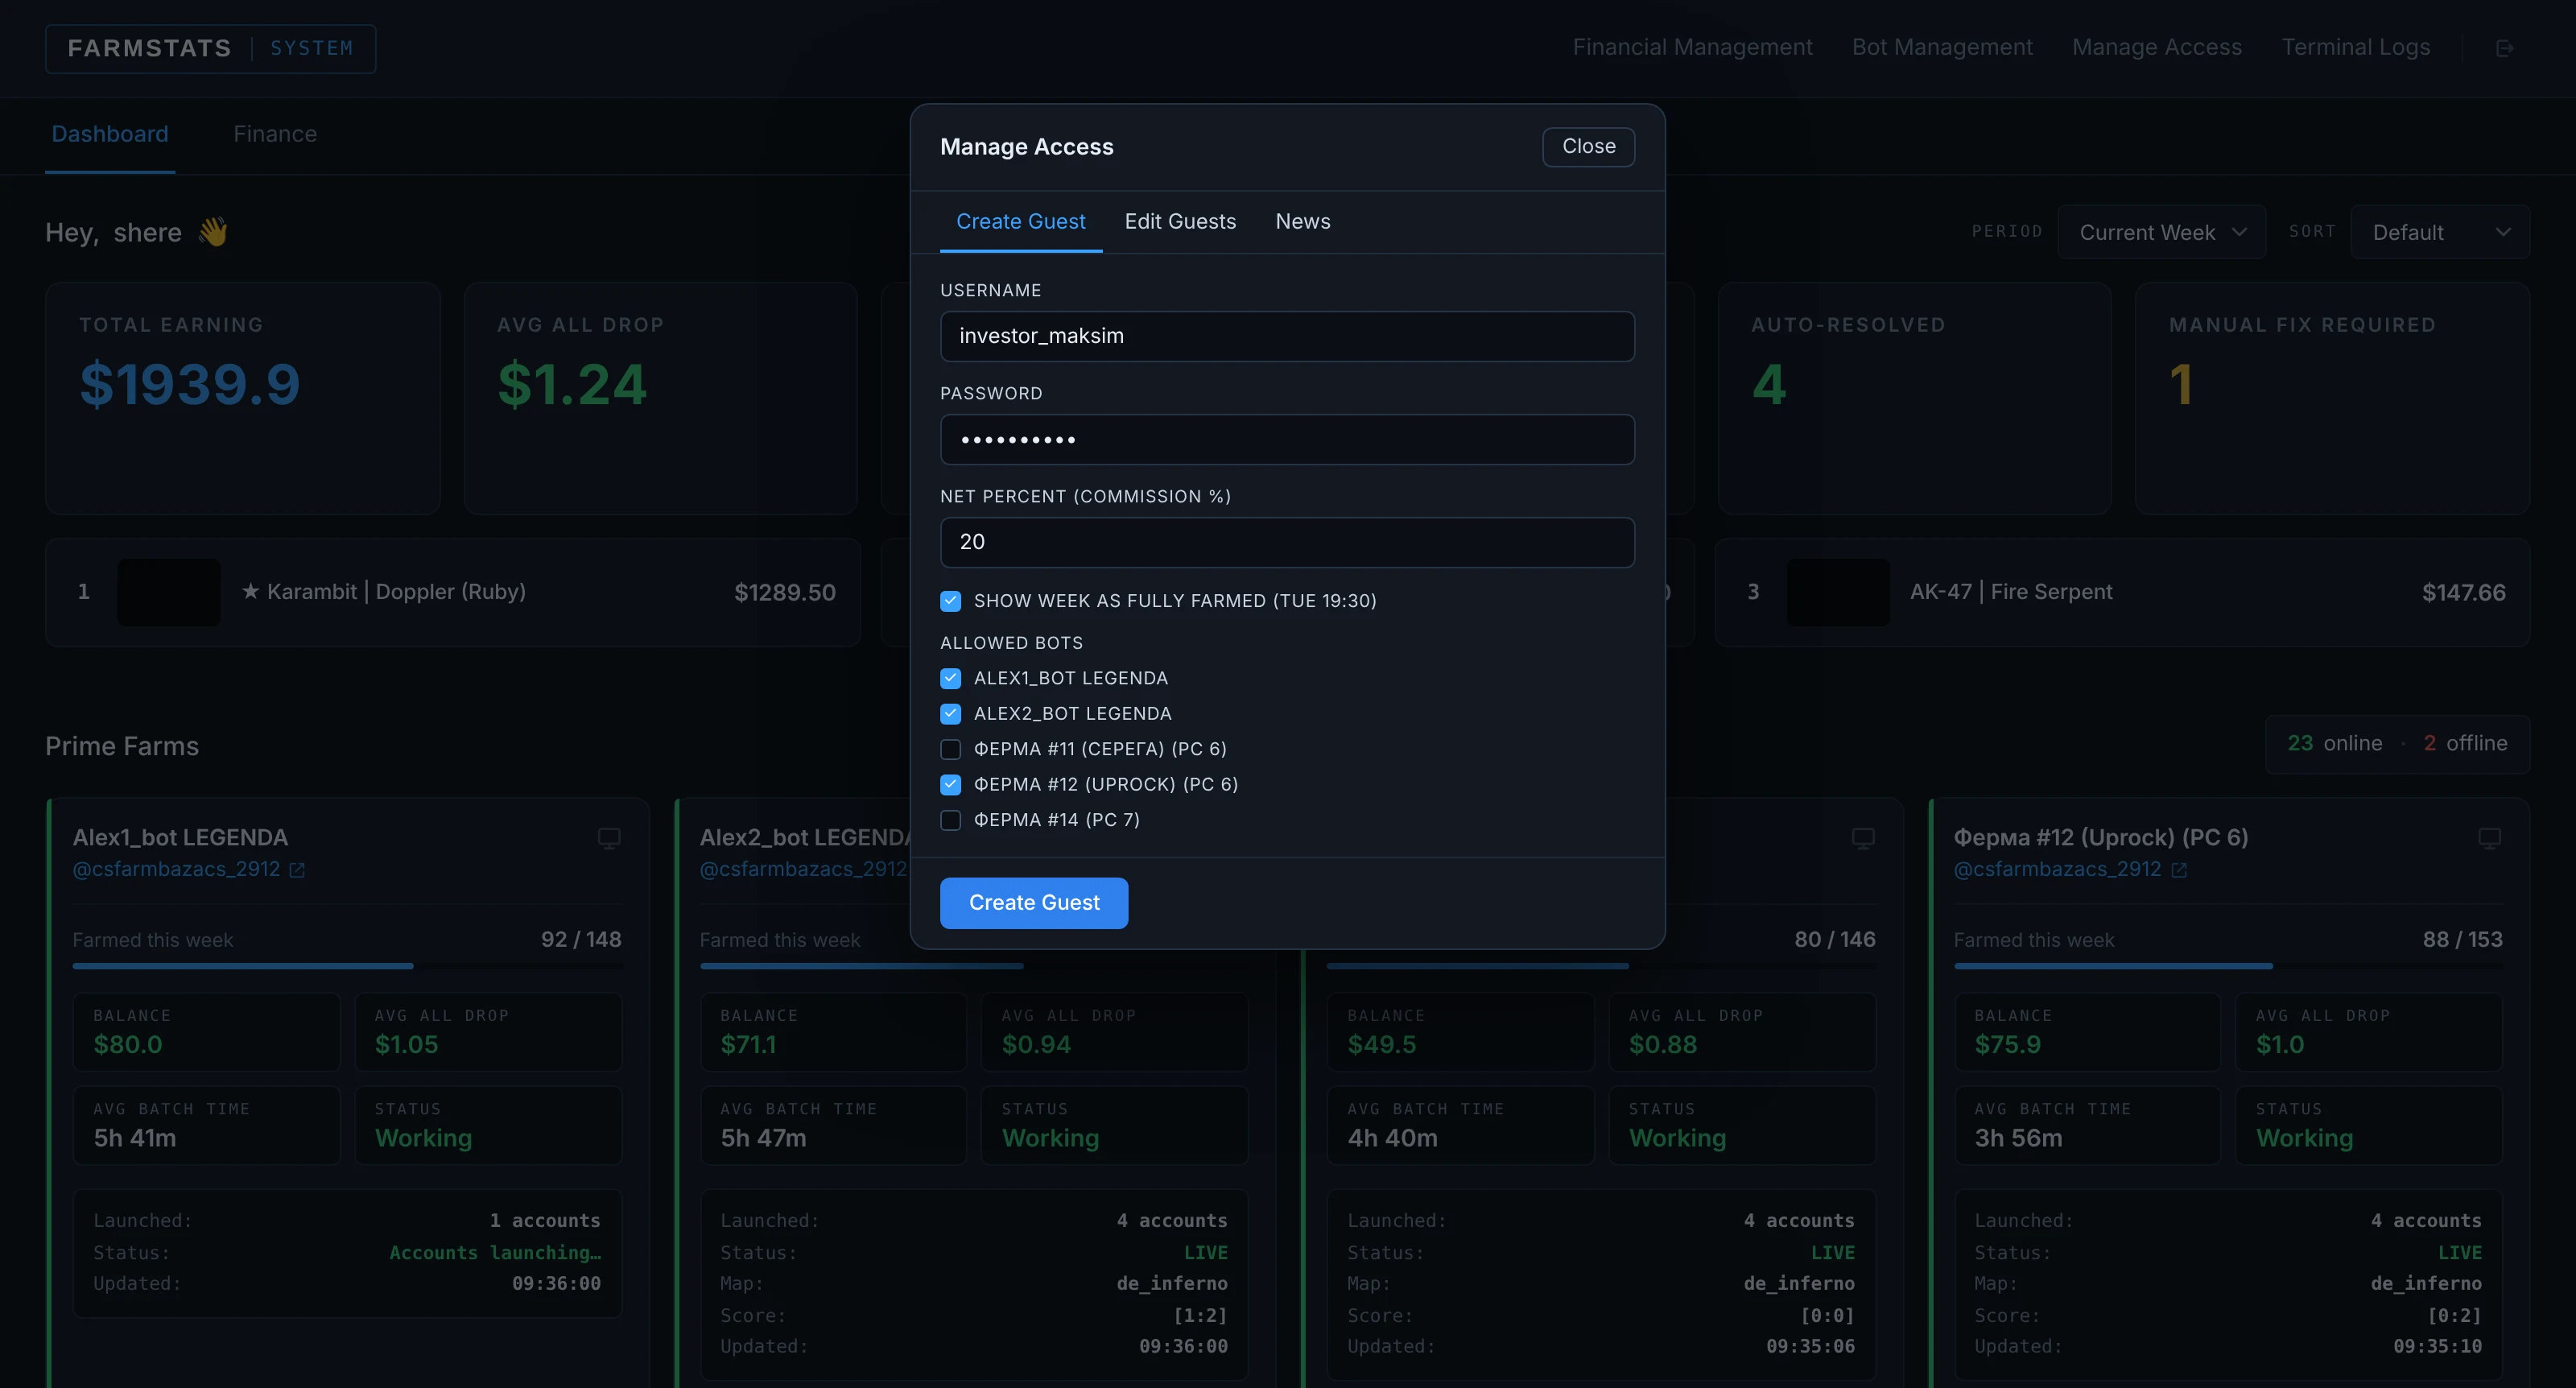The width and height of the screenshot is (2576, 1388).
Task: Open external link icon on Alex1_bot LEGENDA card
Action: click(297, 870)
